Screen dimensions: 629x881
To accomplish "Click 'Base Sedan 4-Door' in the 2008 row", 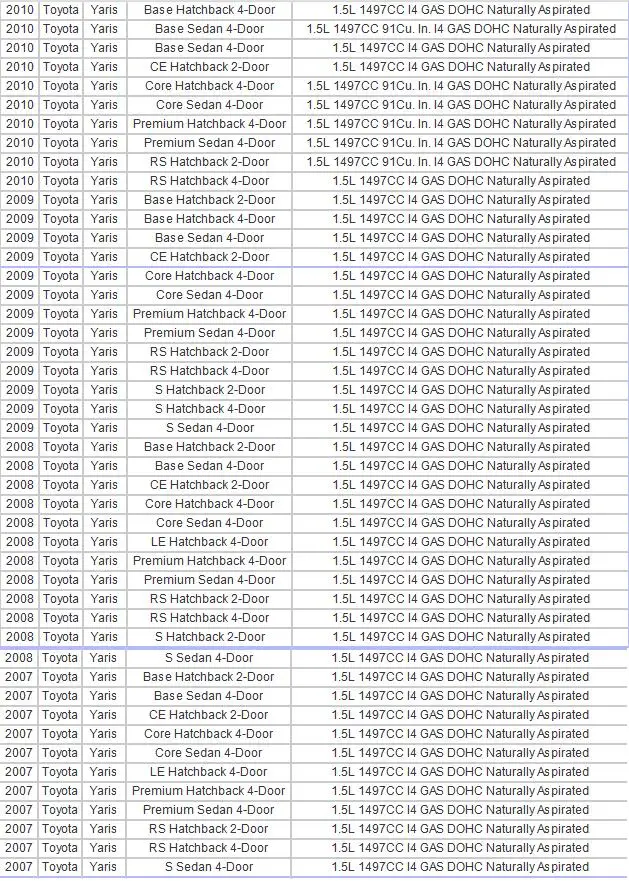I will coord(210,466).
